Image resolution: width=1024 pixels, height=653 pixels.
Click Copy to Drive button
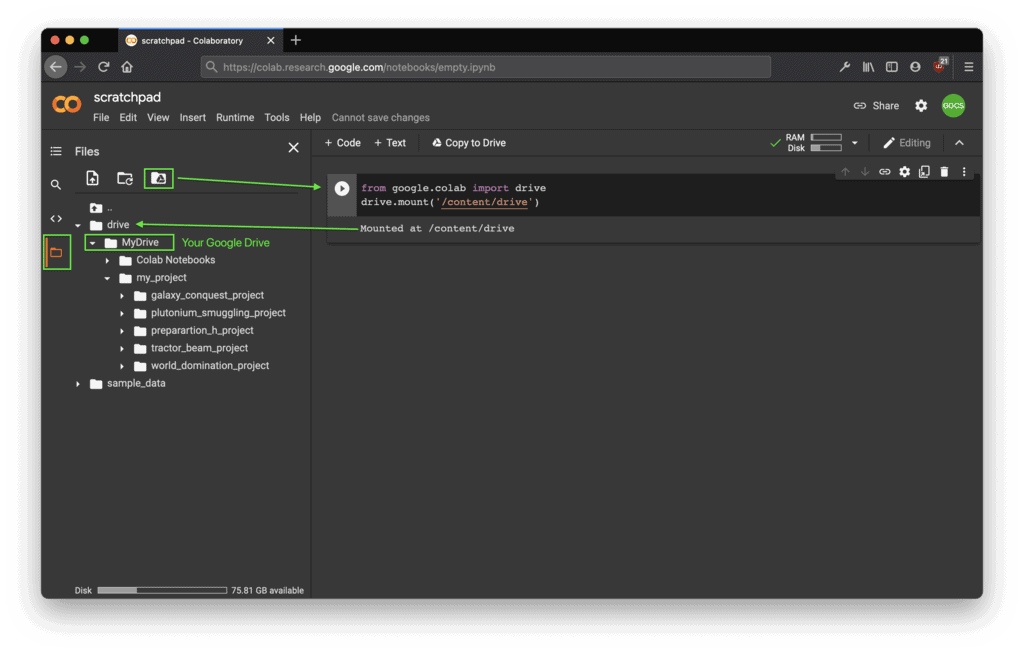click(x=469, y=142)
